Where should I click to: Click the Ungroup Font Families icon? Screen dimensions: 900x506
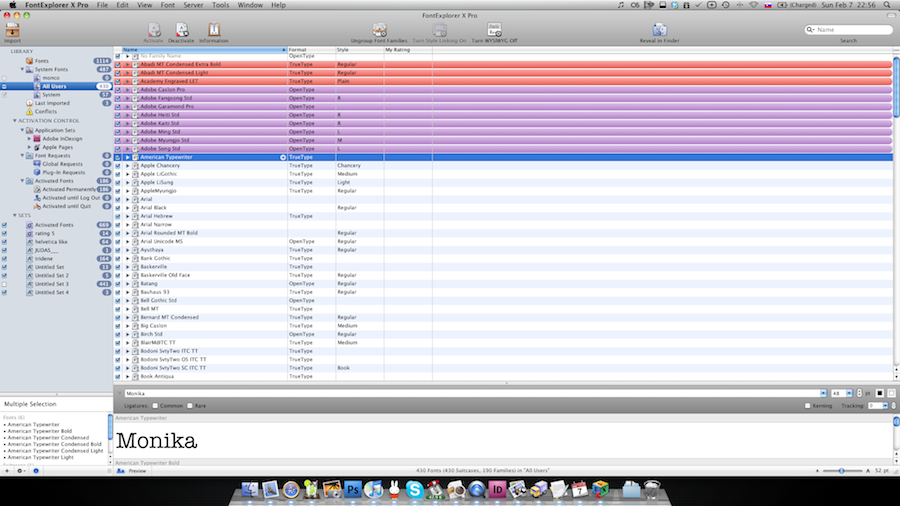pyautogui.click(x=379, y=30)
